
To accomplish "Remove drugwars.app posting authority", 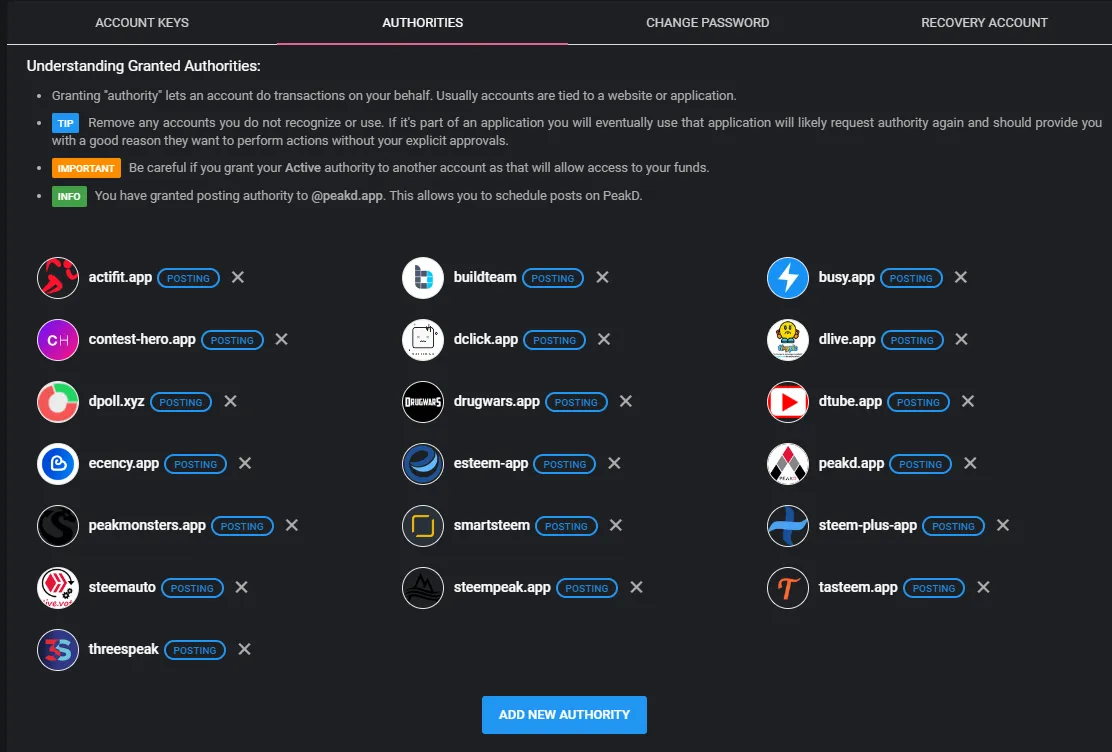I will click(x=626, y=402).
